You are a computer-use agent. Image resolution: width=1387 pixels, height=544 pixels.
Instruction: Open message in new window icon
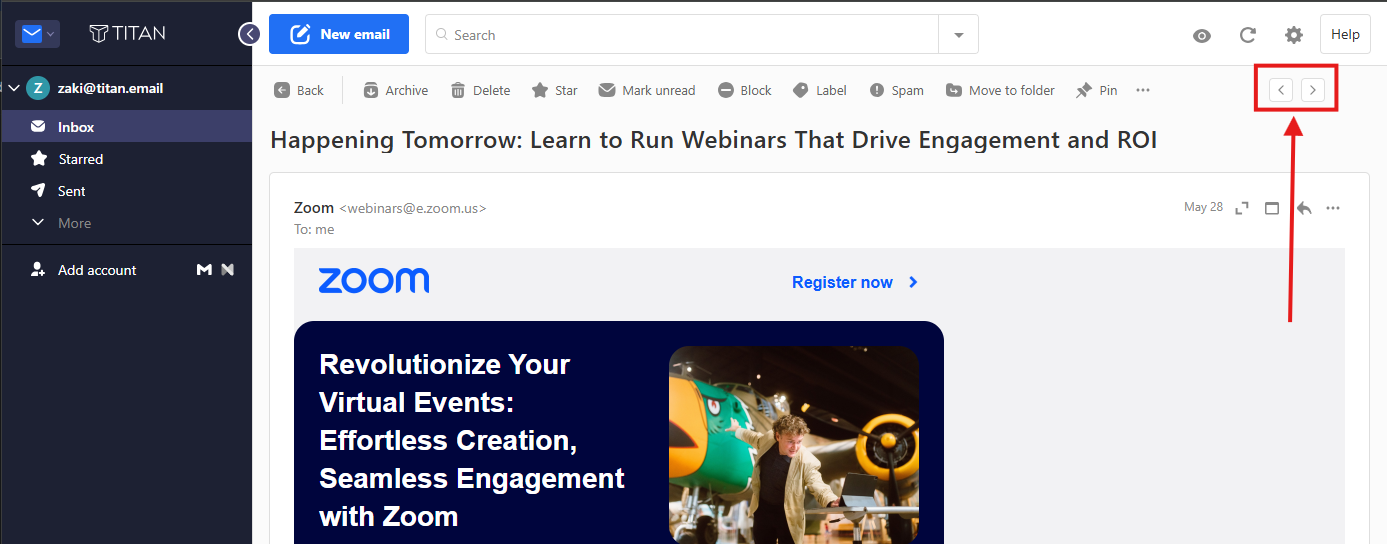[x=1272, y=208]
